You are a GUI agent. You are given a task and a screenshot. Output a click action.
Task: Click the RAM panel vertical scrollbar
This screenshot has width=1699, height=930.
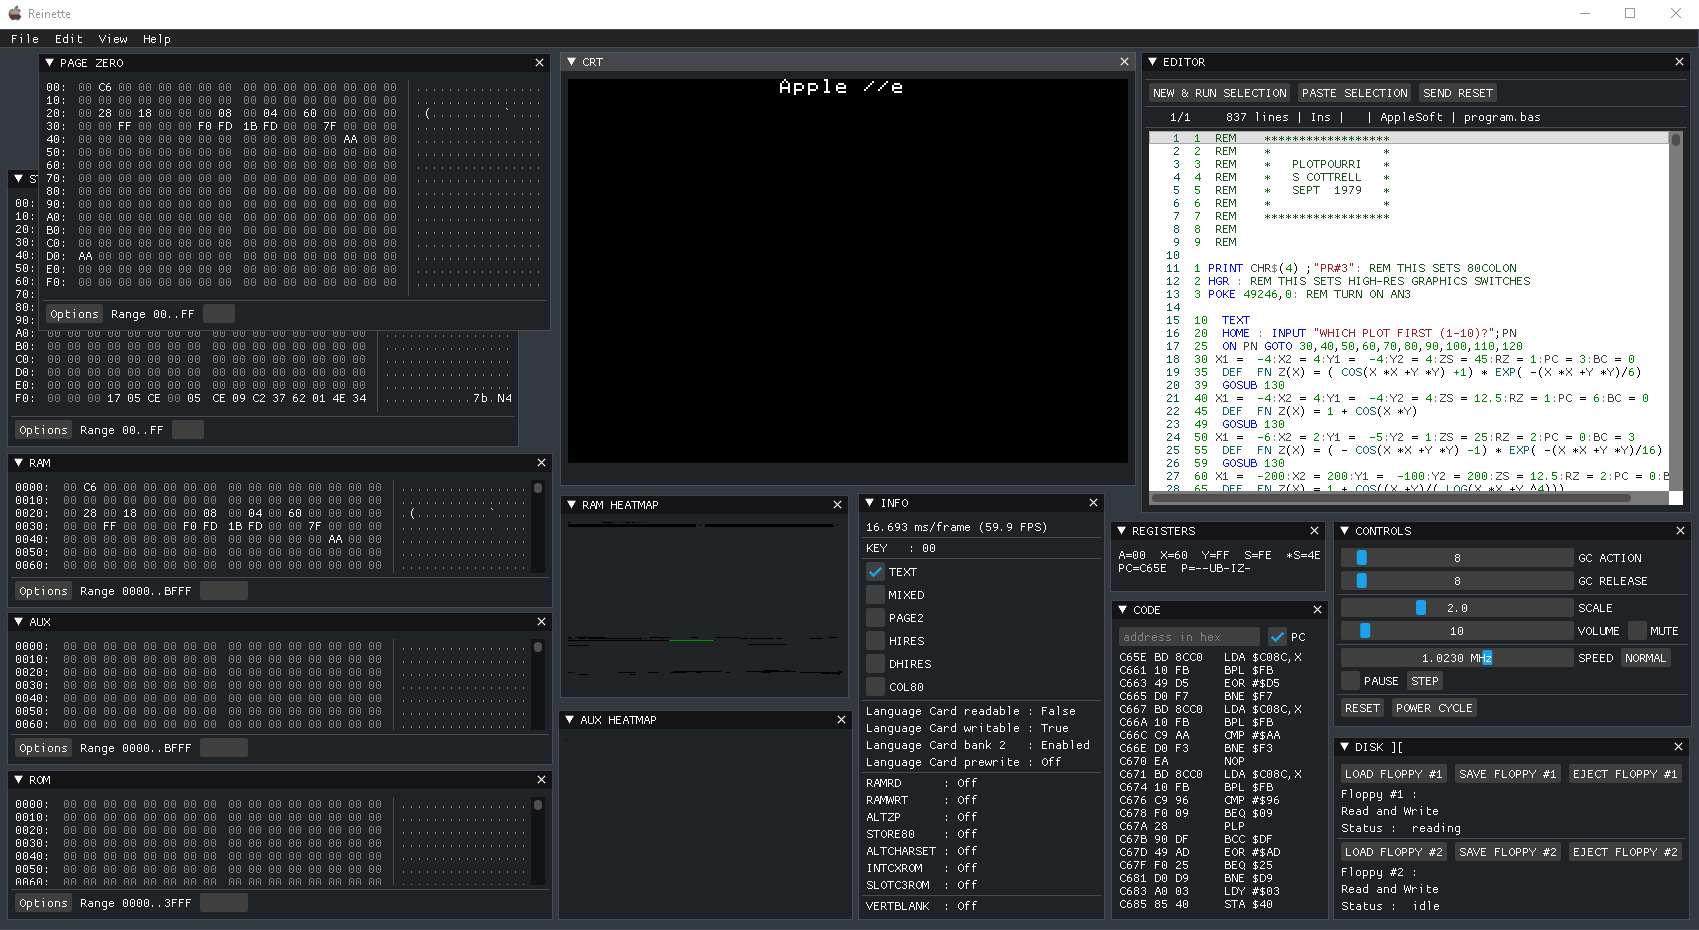tap(538, 526)
